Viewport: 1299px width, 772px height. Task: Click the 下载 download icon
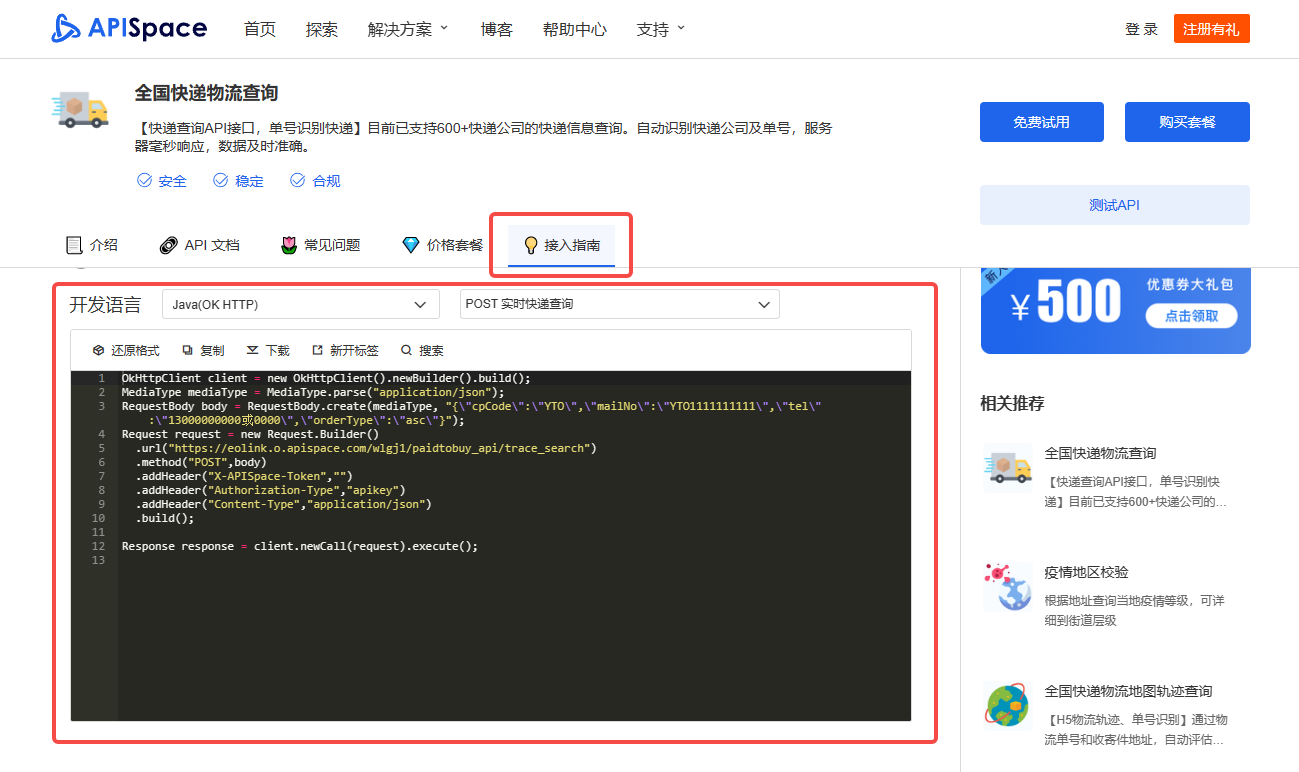(252, 351)
